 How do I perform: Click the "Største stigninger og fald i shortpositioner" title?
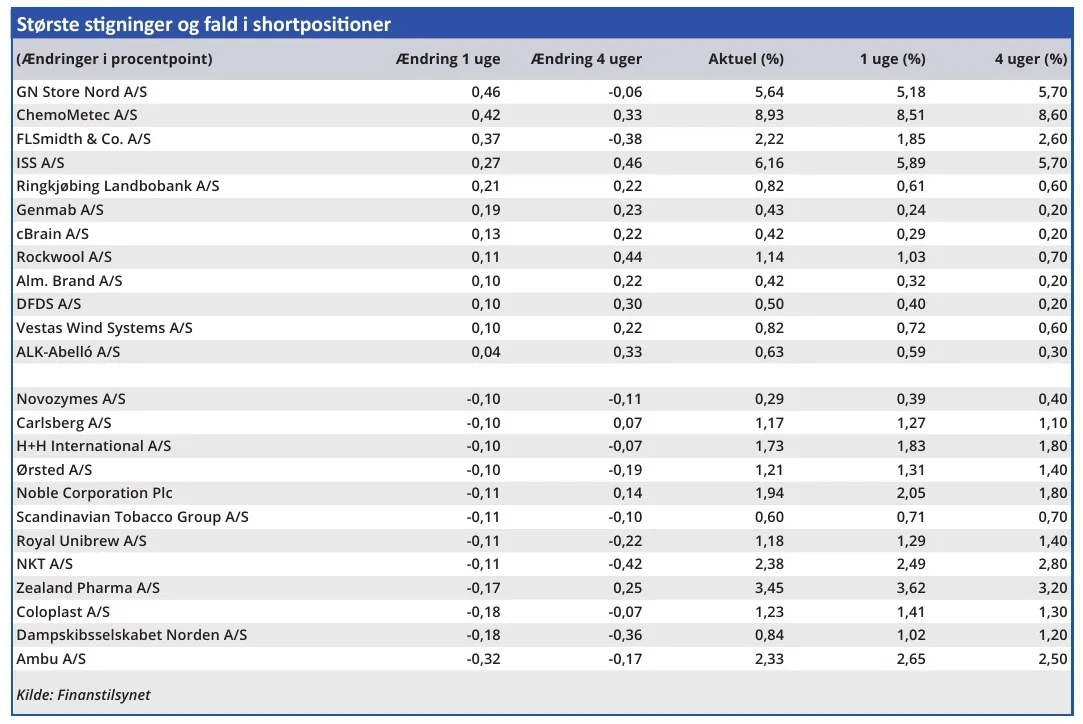[x=204, y=24]
